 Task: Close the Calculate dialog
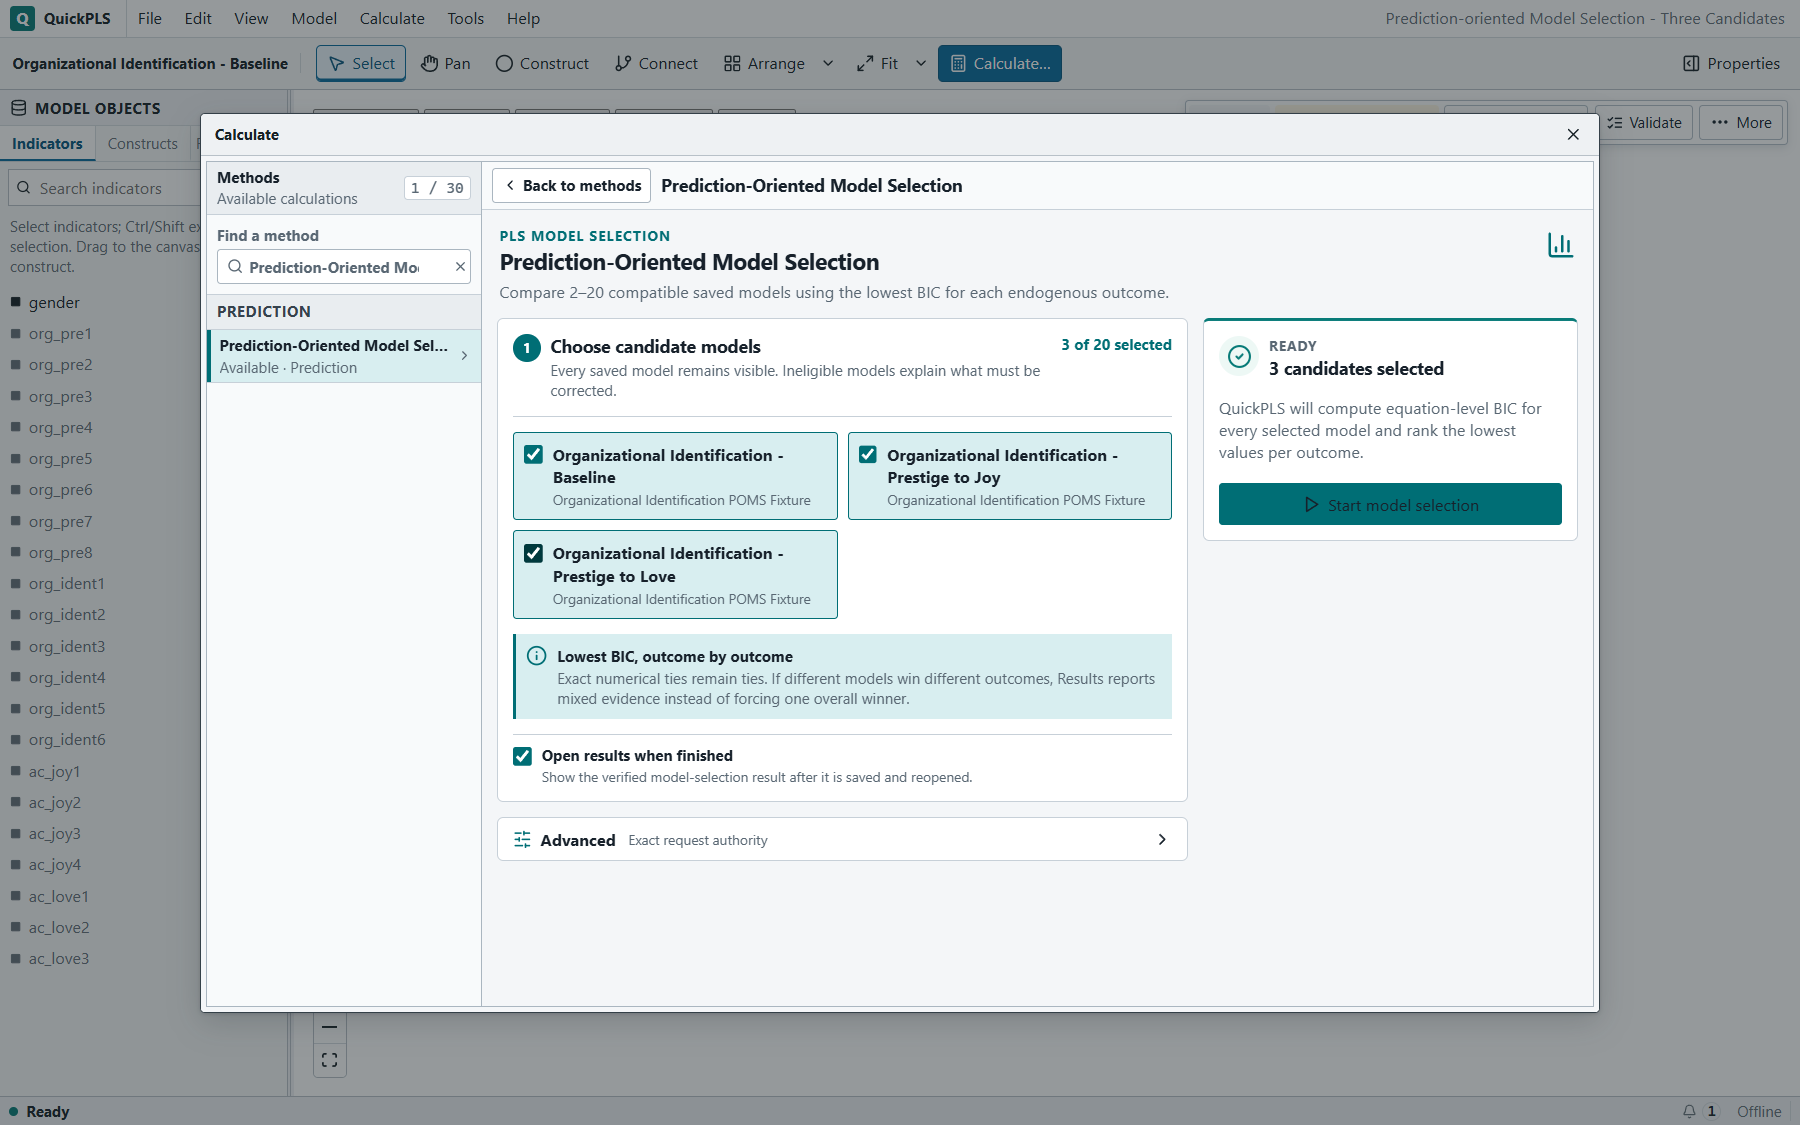tap(1573, 134)
